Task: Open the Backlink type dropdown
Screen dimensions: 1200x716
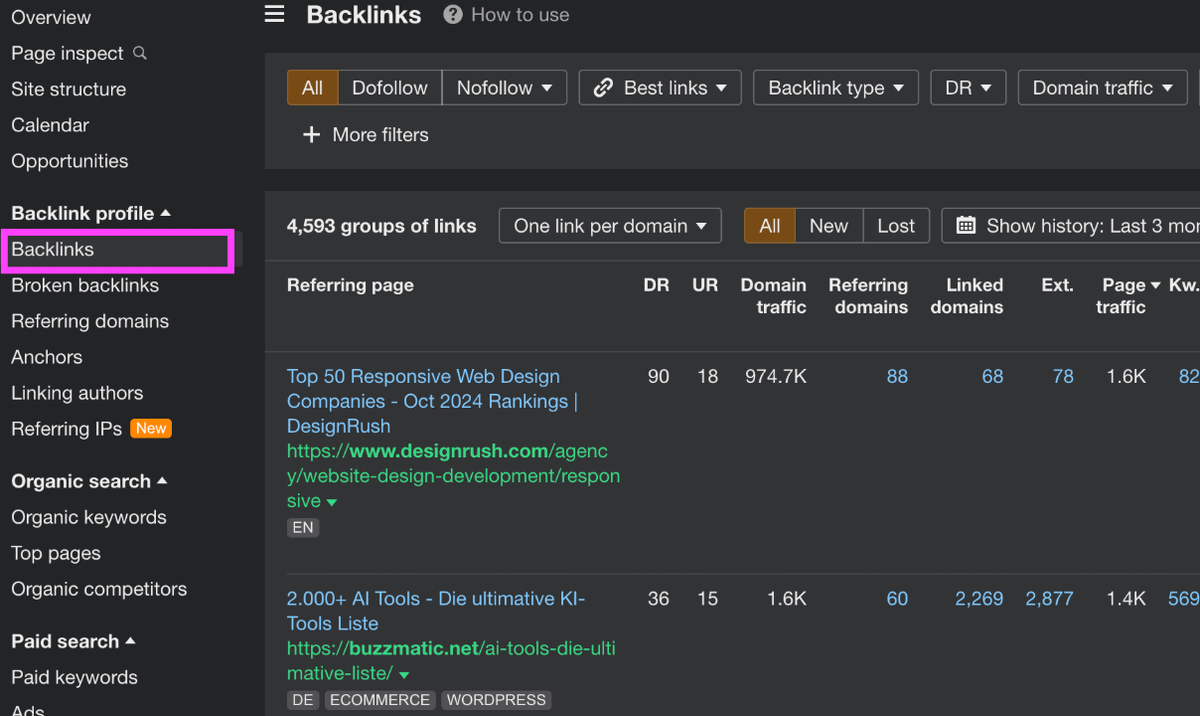Action: coord(835,87)
